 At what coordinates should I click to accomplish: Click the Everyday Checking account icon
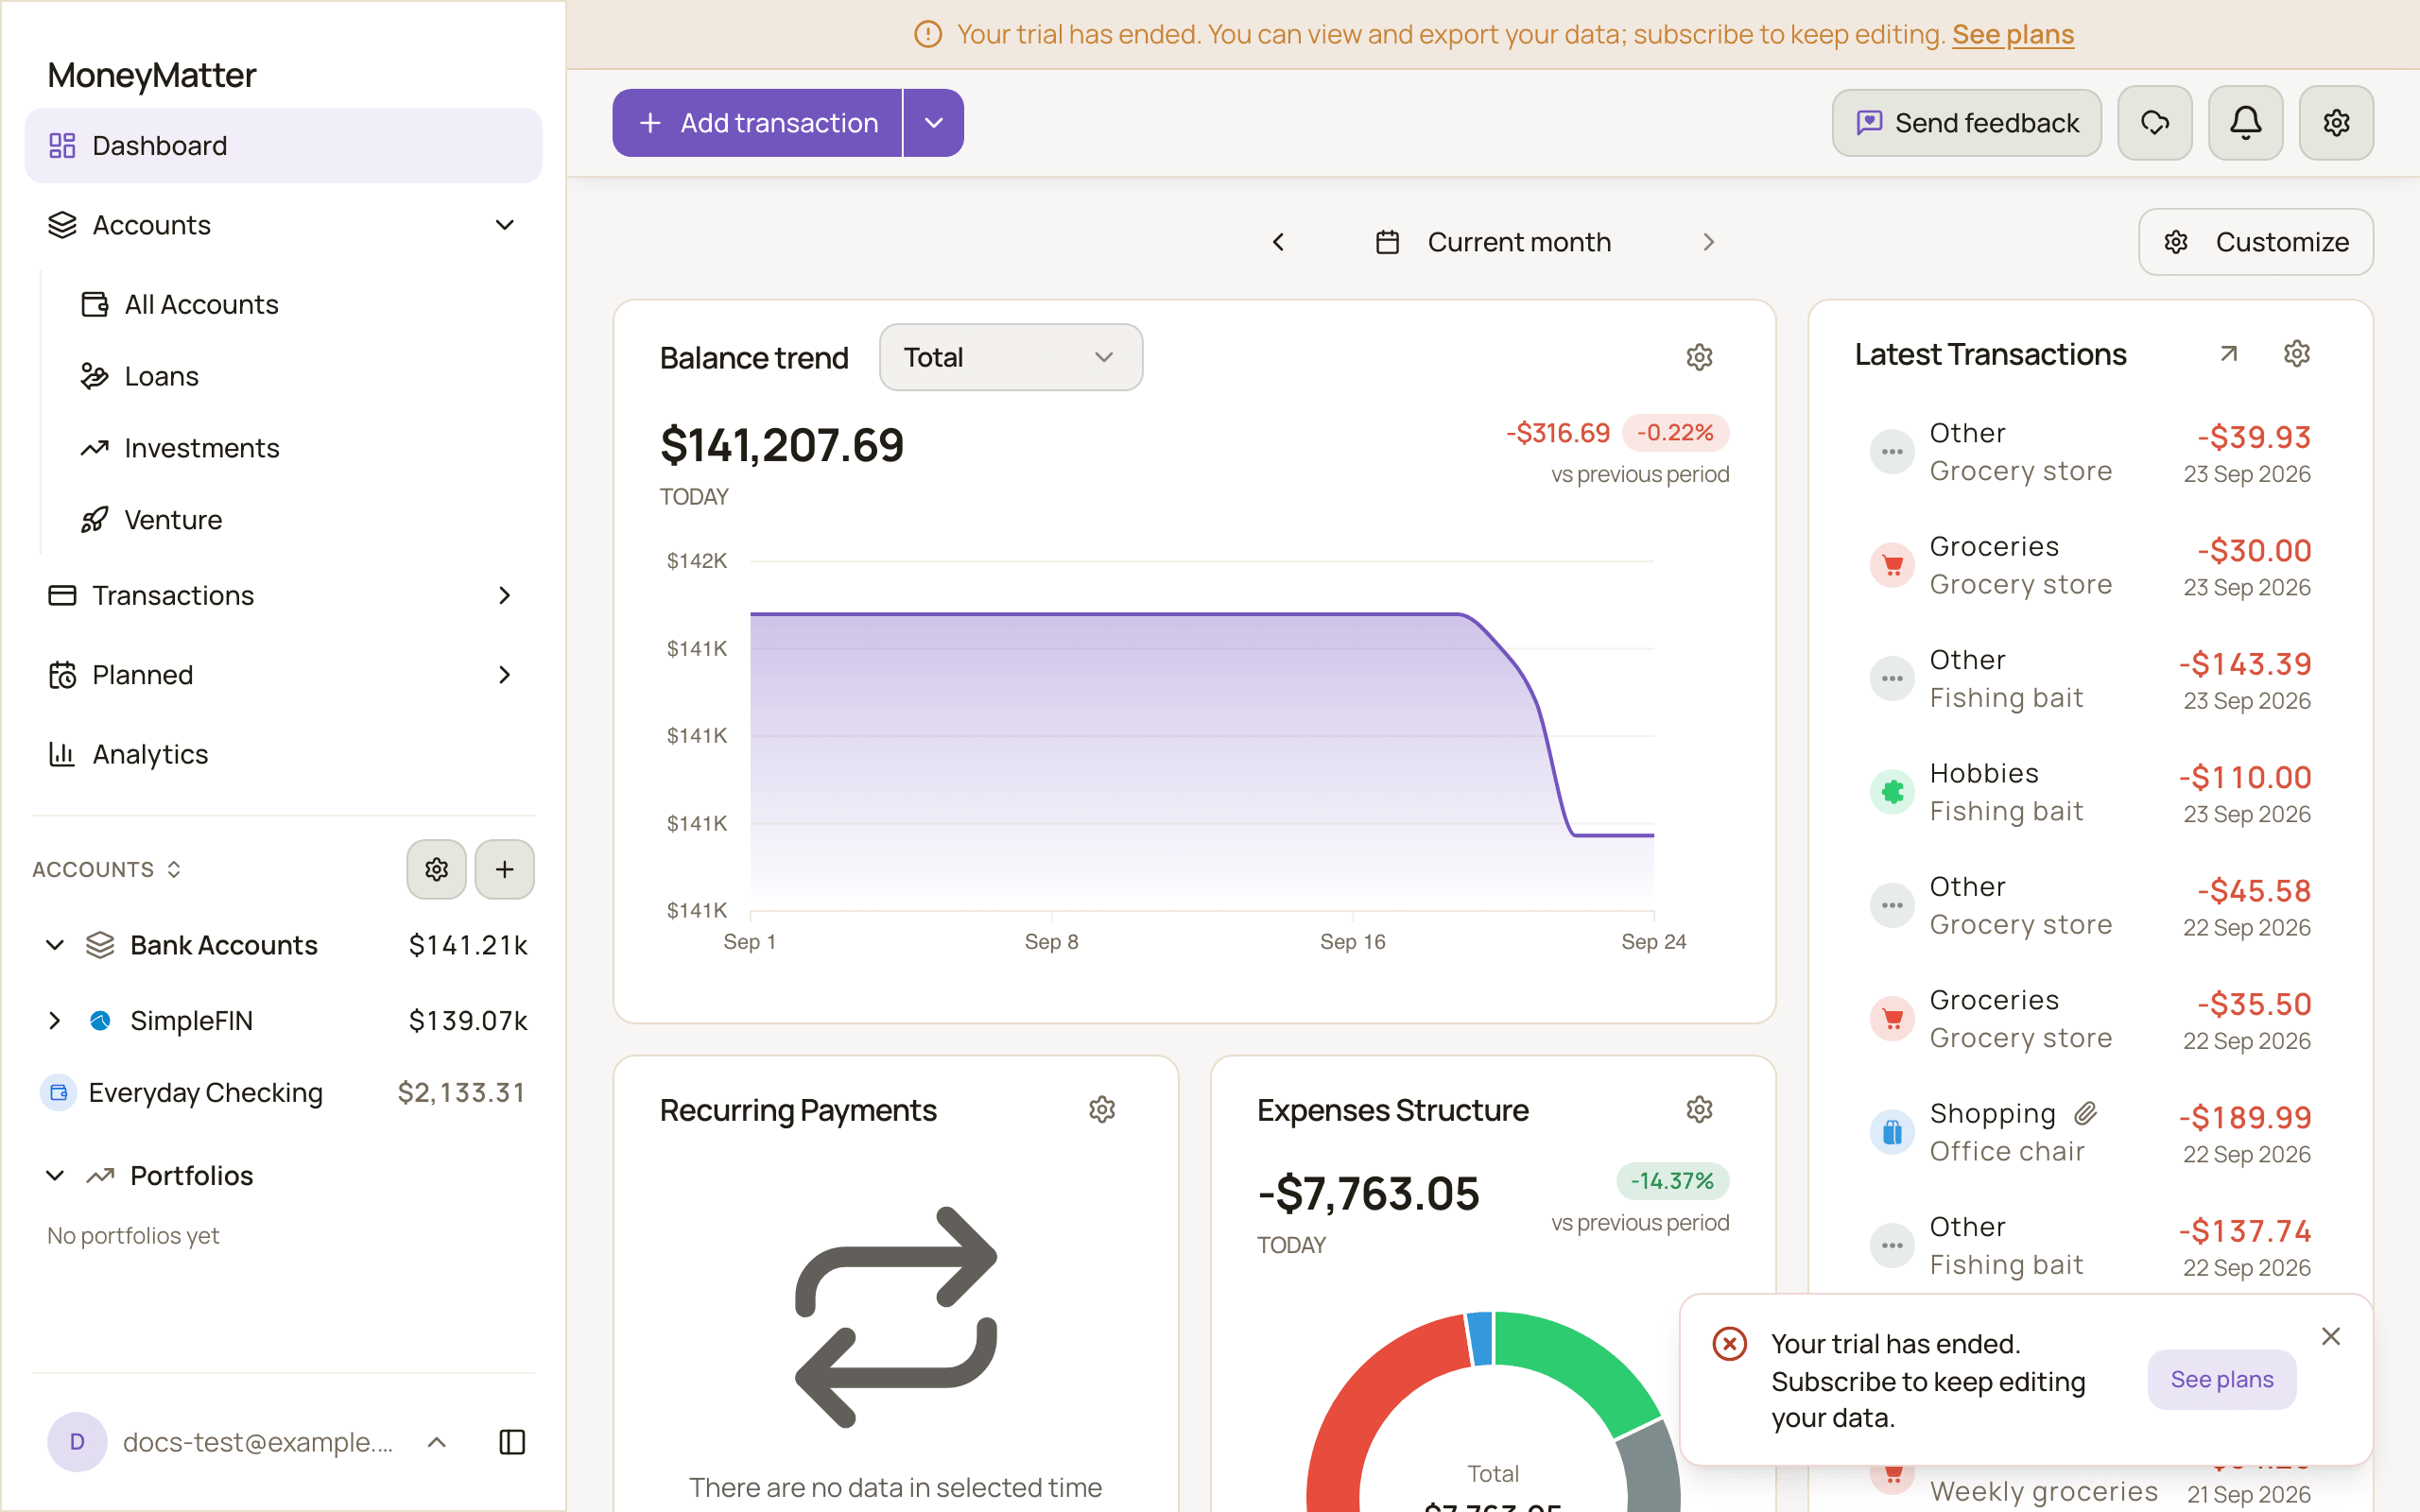pyautogui.click(x=58, y=1092)
